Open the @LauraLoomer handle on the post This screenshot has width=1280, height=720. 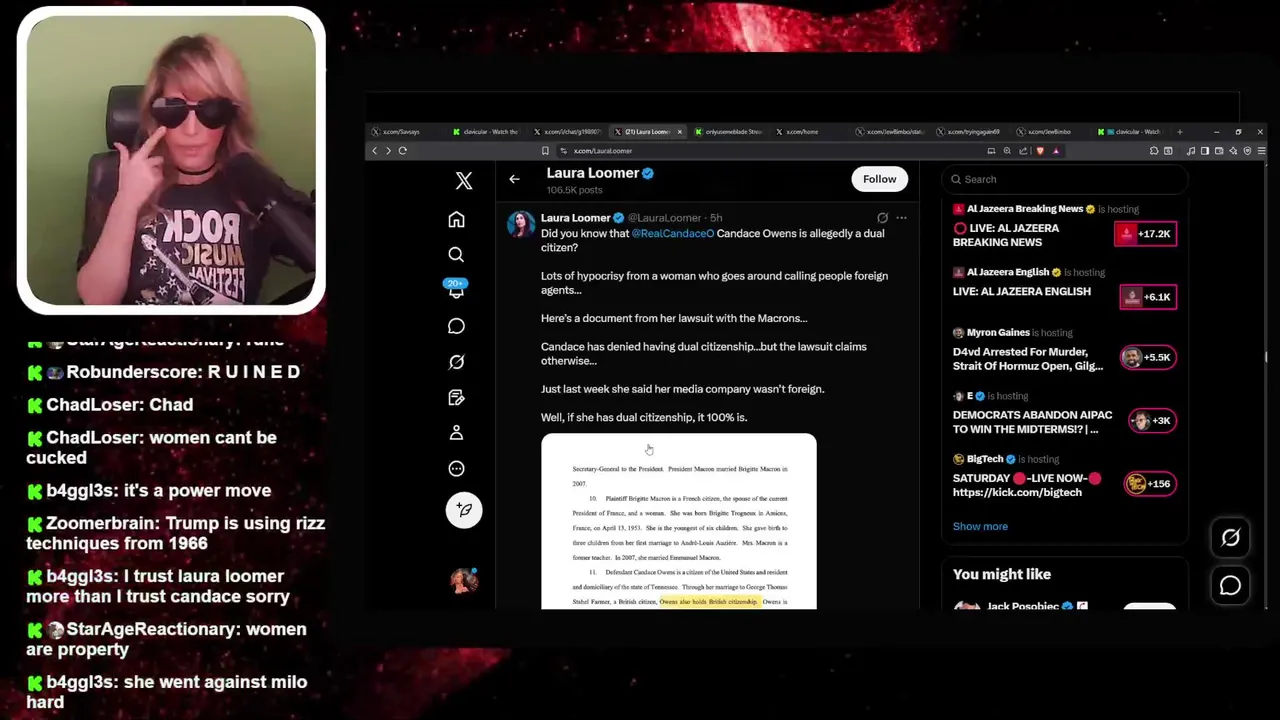coord(665,217)
